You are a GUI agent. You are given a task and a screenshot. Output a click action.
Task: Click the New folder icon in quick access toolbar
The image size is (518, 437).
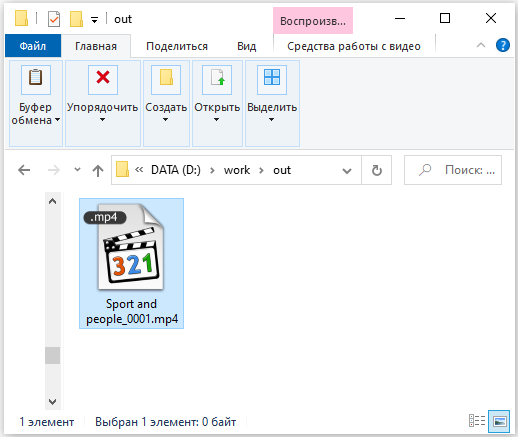(76, 19)
